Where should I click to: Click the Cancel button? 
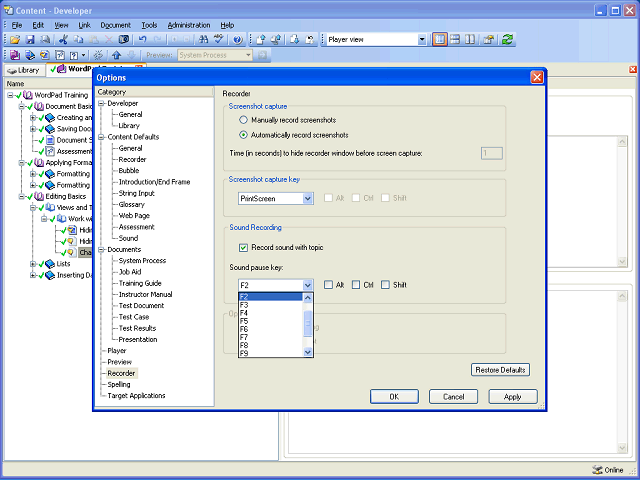[x=453, y=396]
